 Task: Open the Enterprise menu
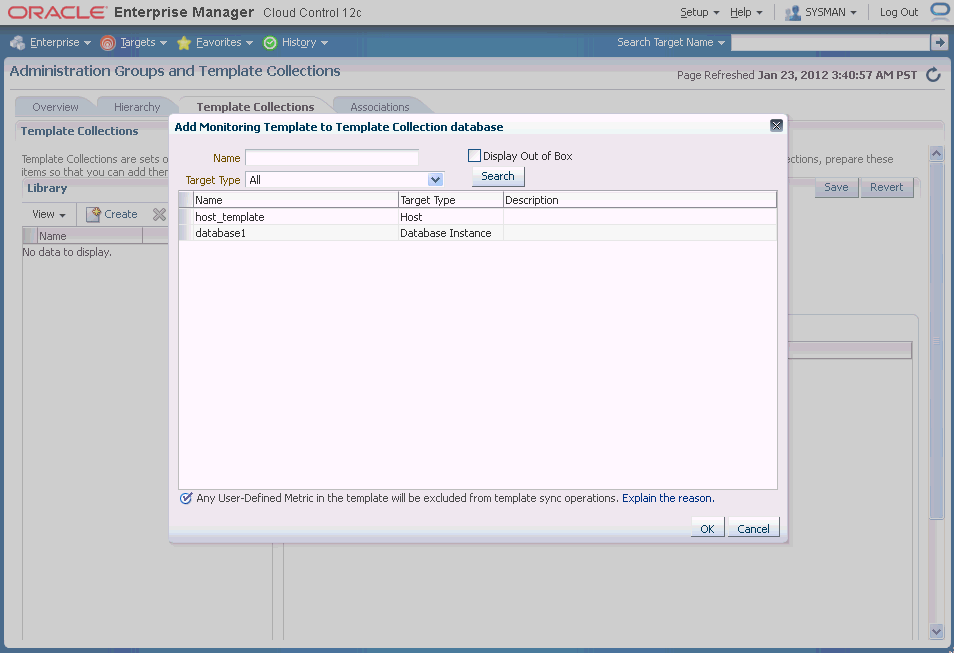tap(60, 43)
